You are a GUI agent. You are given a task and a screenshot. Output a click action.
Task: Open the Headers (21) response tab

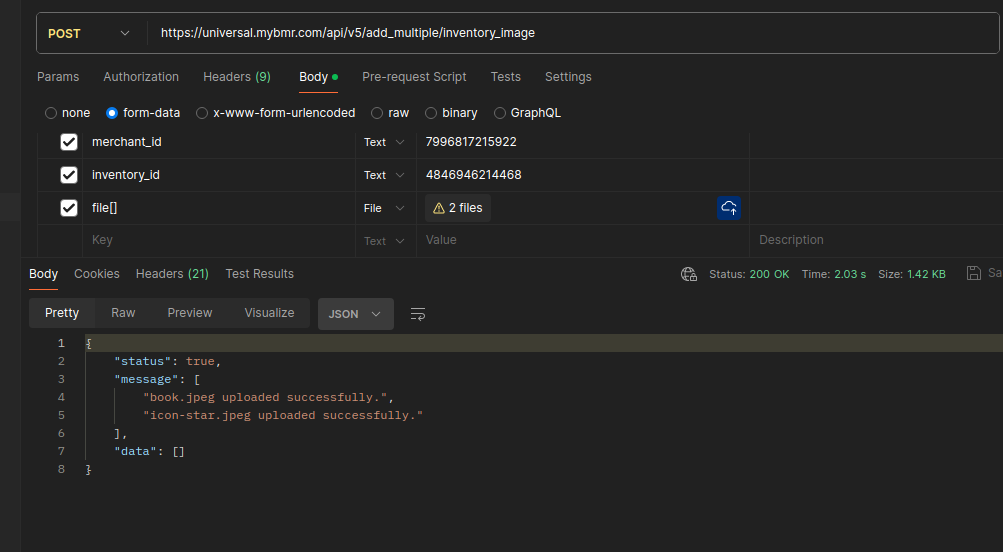point(172,274)
